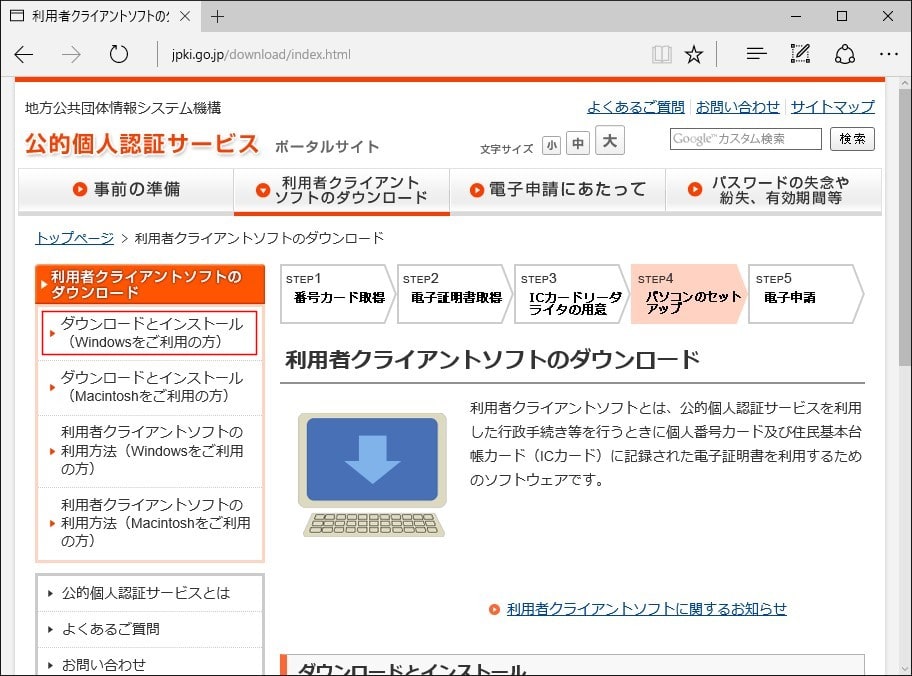Expand 公的個人認証サービスとは sidebar item
This screenshot has height=676, width=912.
tap(146, 593)
